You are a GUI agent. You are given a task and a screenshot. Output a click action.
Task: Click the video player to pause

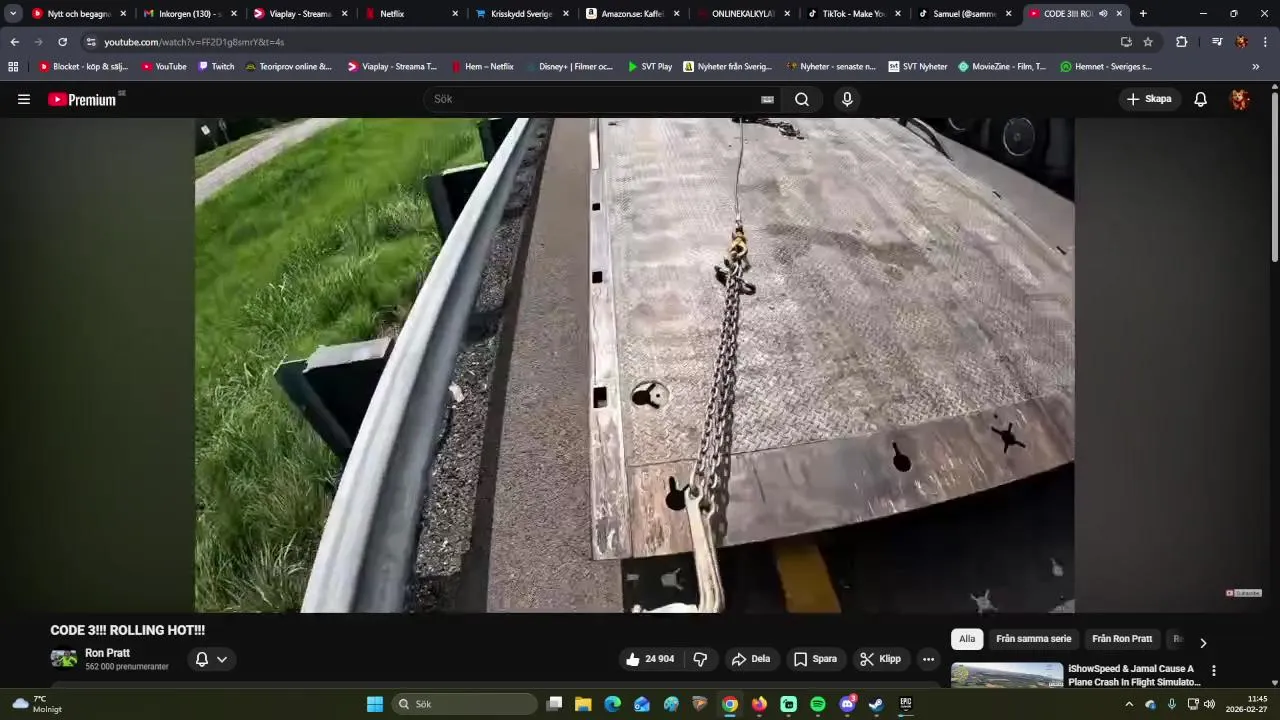(634, 365)
